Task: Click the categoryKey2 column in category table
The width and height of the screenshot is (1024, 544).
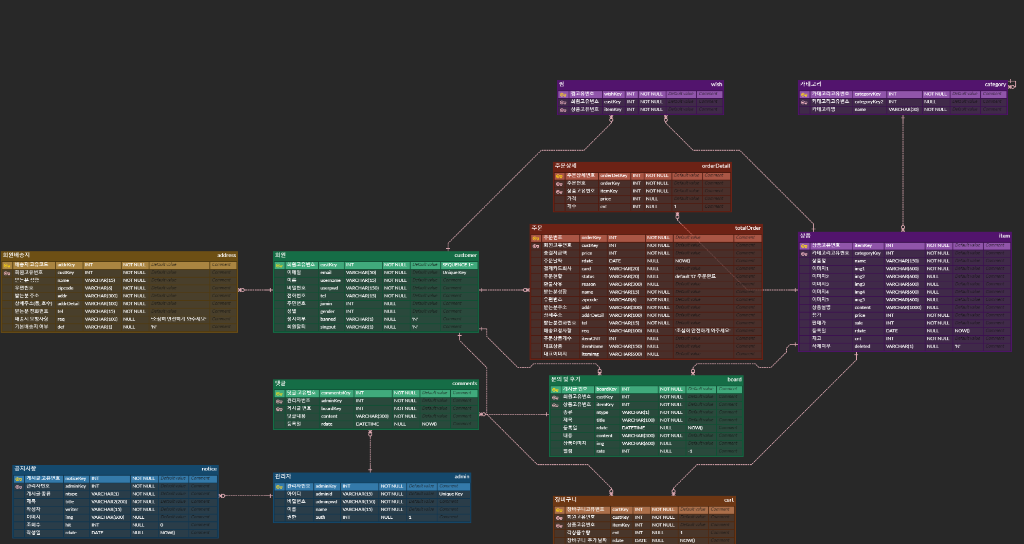Action: pyautogui.click(x=869, y=103)
